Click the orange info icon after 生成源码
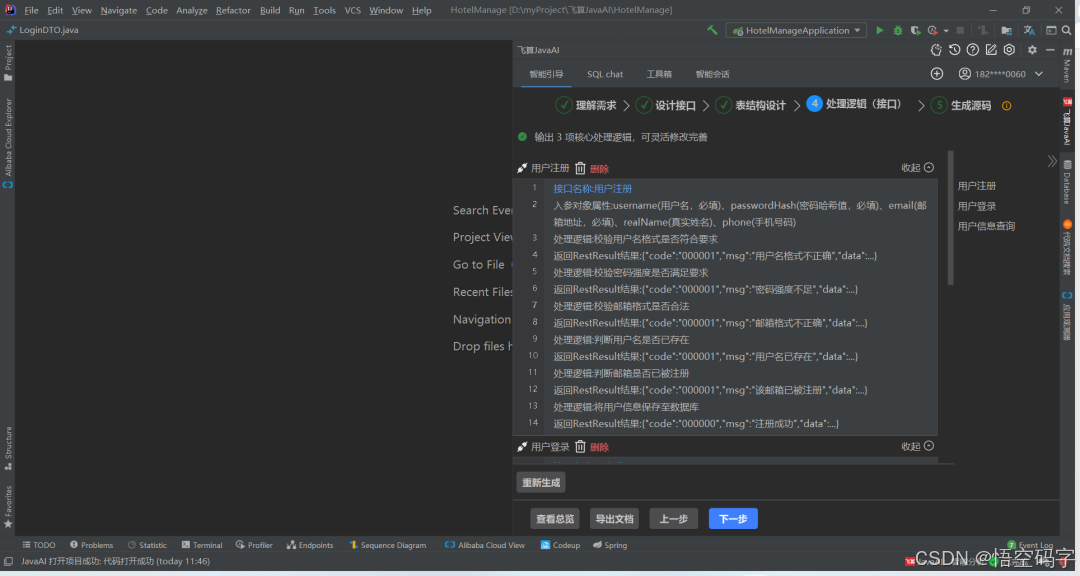This screenshot has height=576, width=1080. coord(1006,106)
